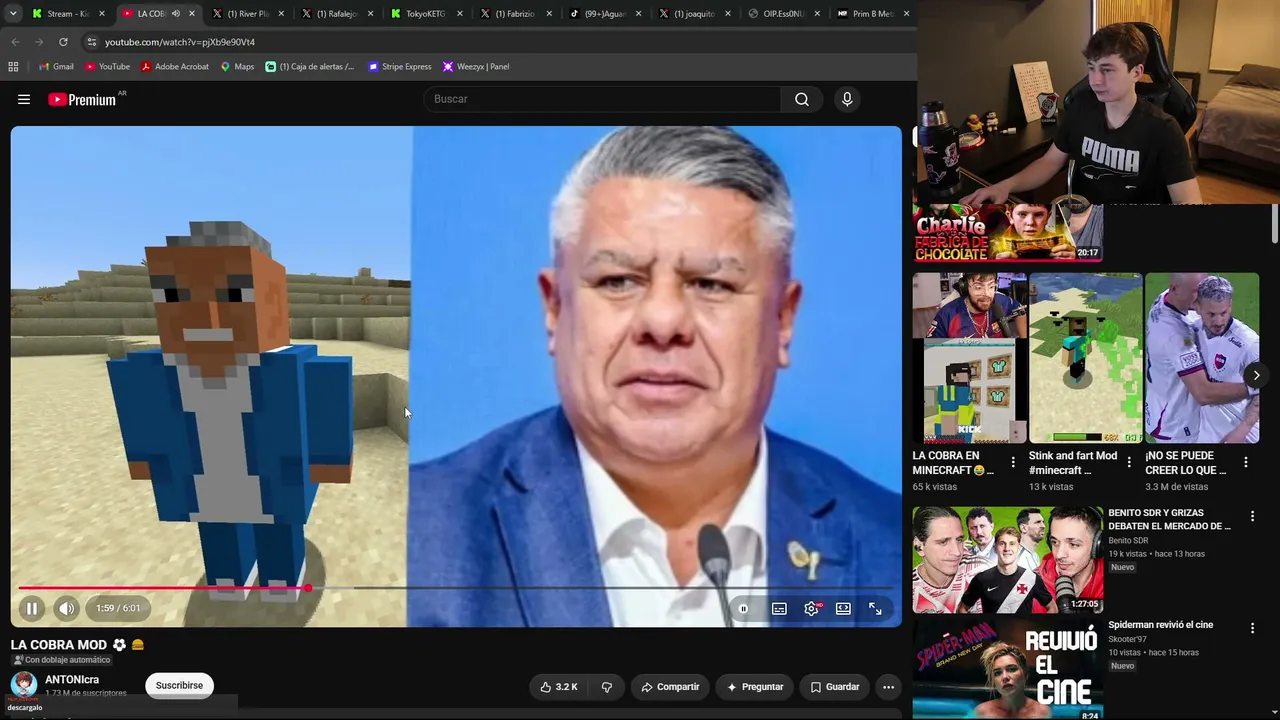Open the Weezyx Panel bookmark
Screen dimensions: 1280x720
[476, 67]
